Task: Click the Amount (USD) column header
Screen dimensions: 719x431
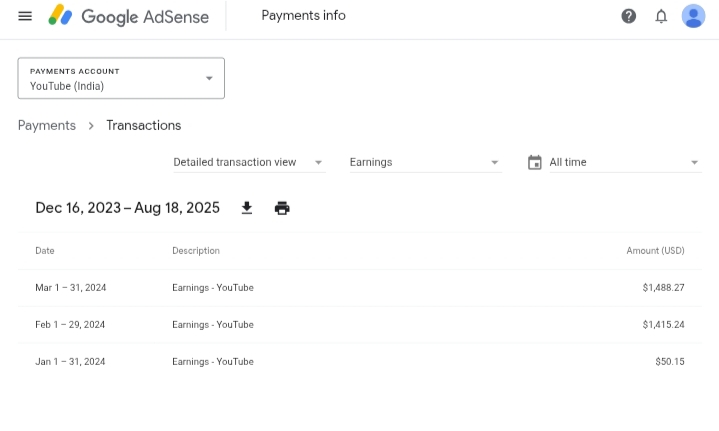Action: tap(655, 251)
